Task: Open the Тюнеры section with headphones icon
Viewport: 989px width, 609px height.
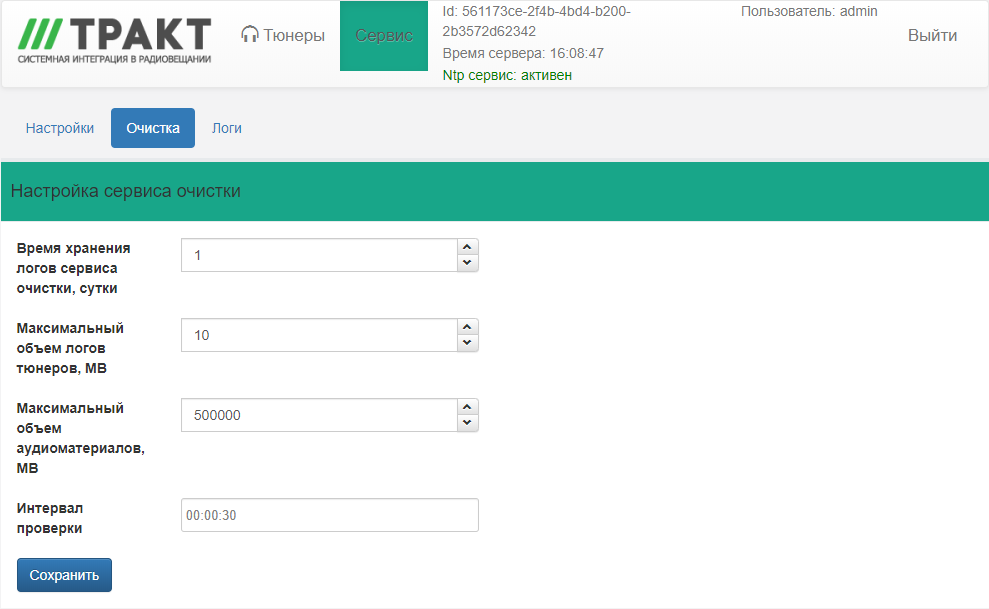Action: click(x=283, y=35)
